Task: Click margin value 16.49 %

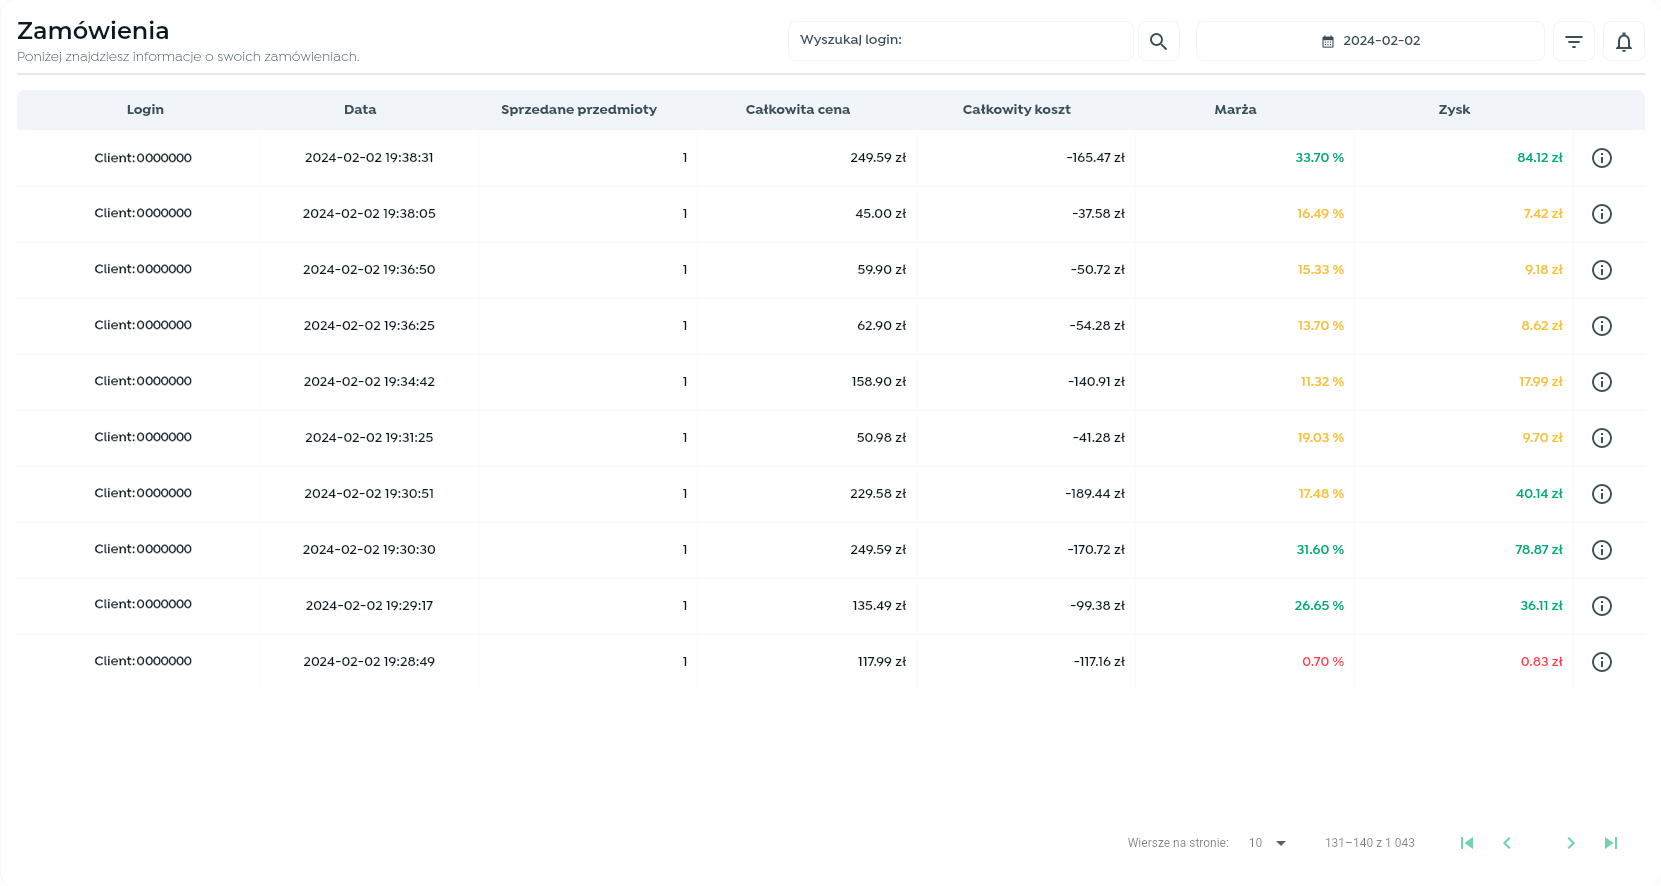Action: (1320, 214)
